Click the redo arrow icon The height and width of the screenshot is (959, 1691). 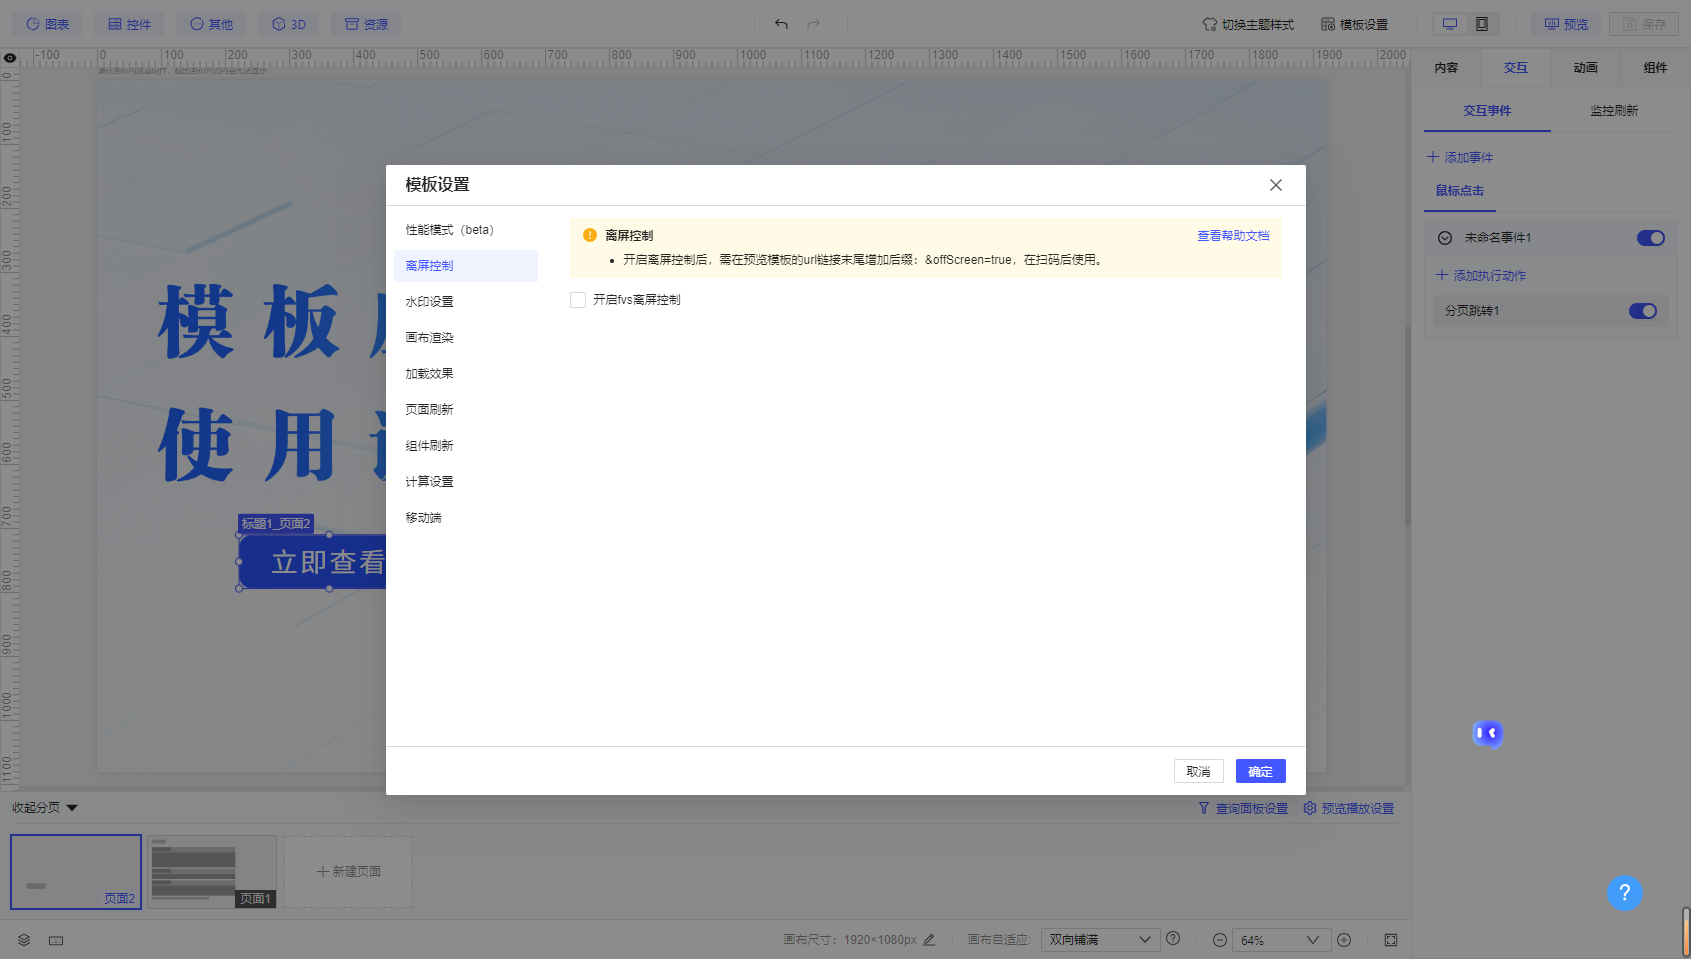coord(813,24)
